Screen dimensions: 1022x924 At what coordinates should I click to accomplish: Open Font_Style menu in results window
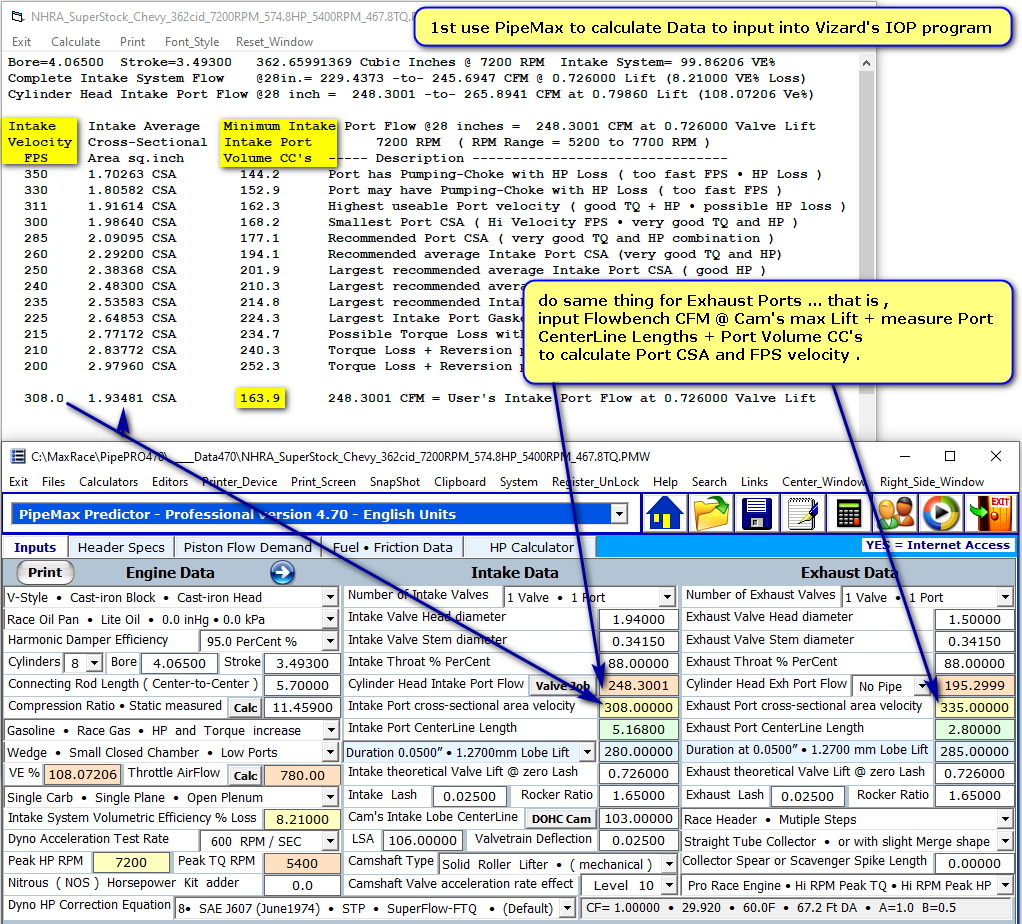pos(192,42)
